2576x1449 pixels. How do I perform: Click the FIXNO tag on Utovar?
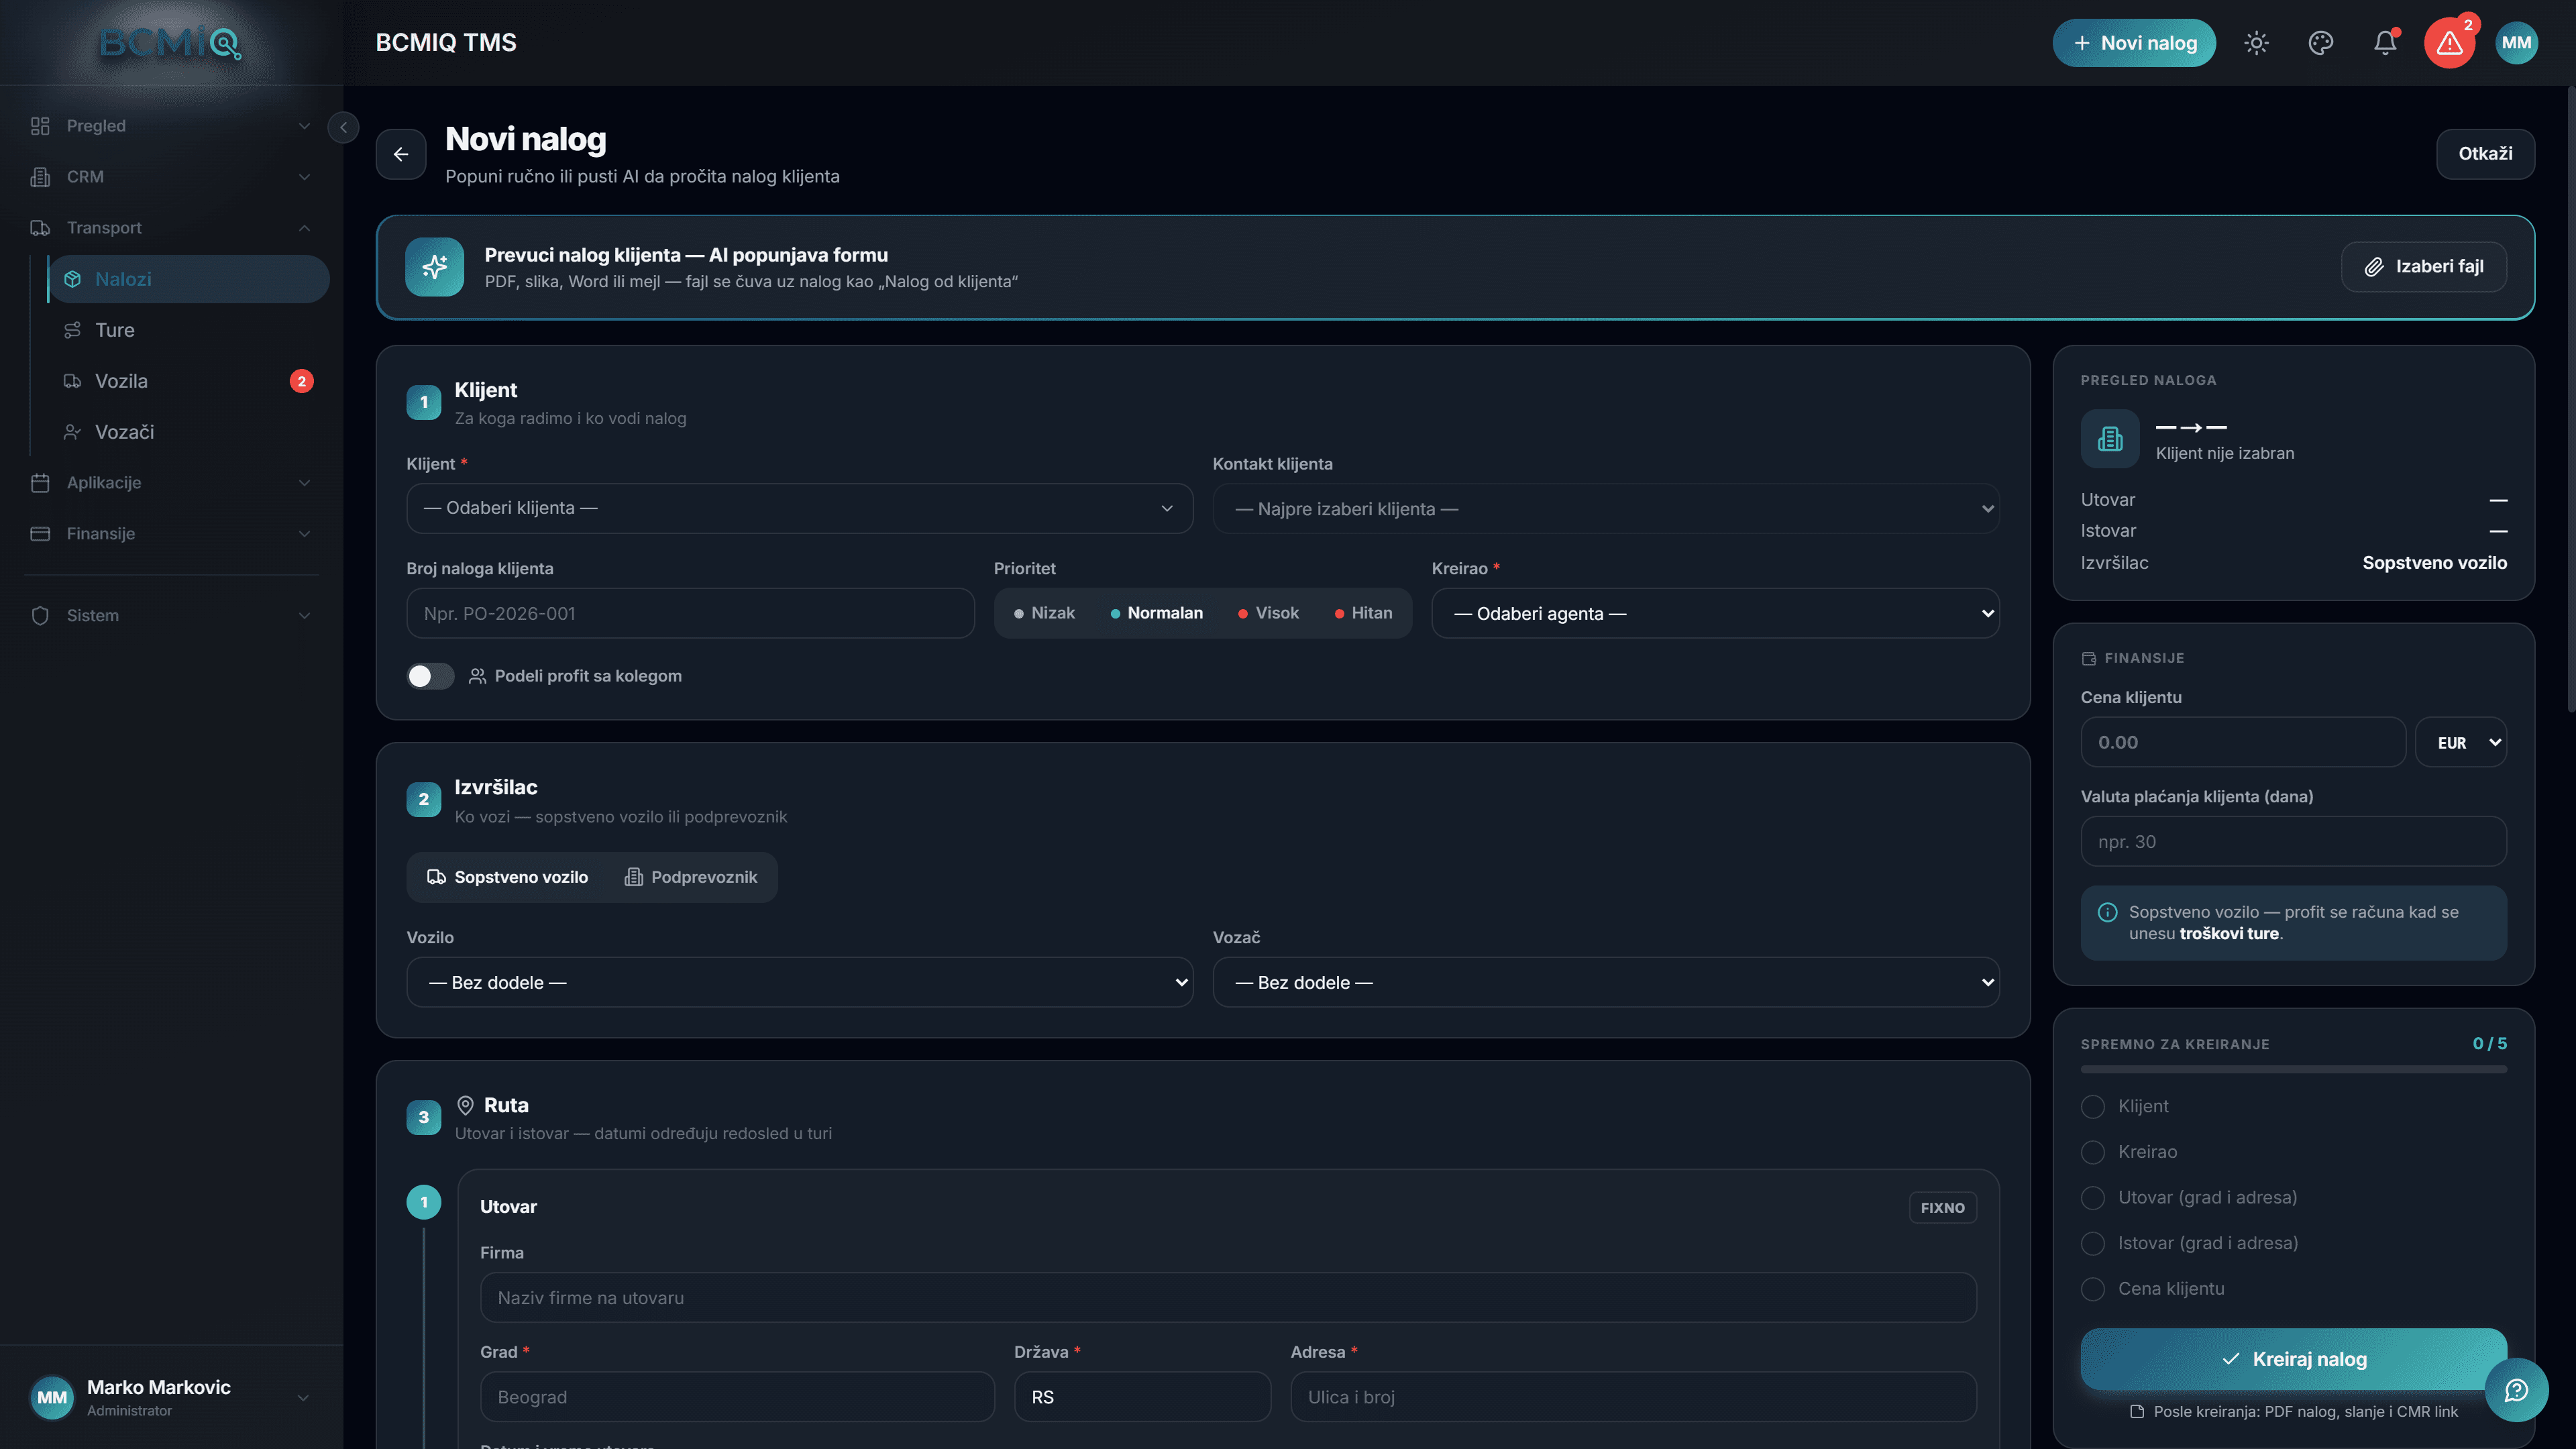coord(1942,1208)
